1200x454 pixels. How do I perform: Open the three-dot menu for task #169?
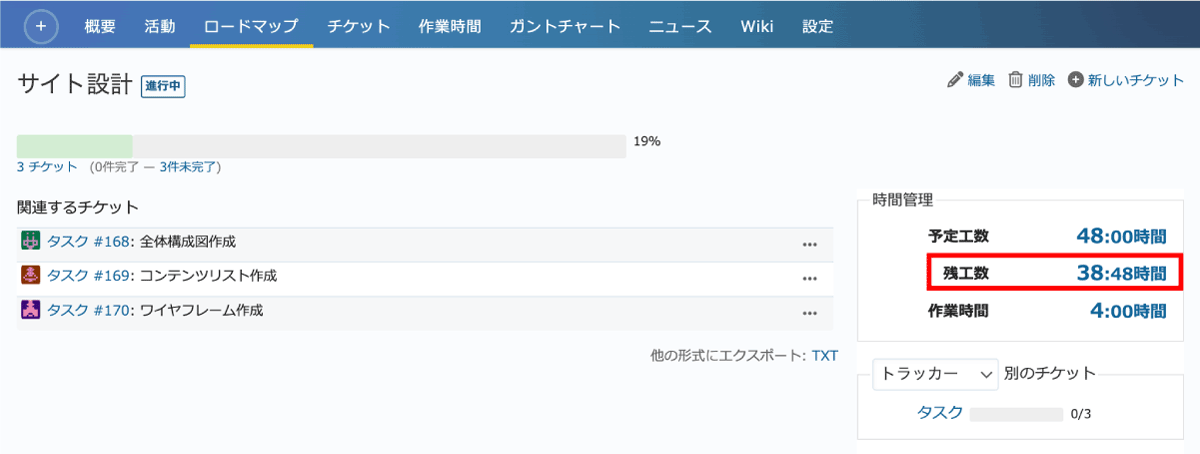810,277
